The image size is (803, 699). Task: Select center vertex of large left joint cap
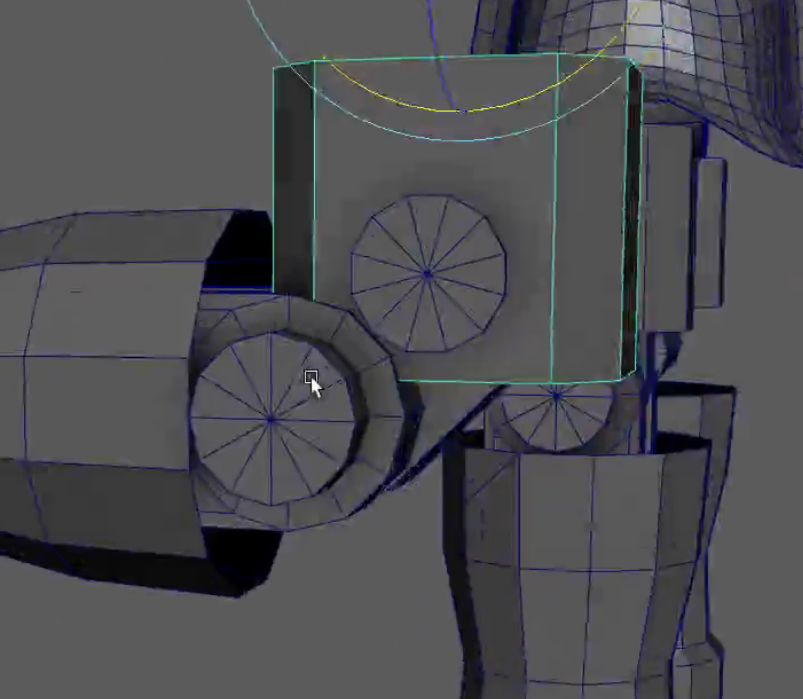271,421
